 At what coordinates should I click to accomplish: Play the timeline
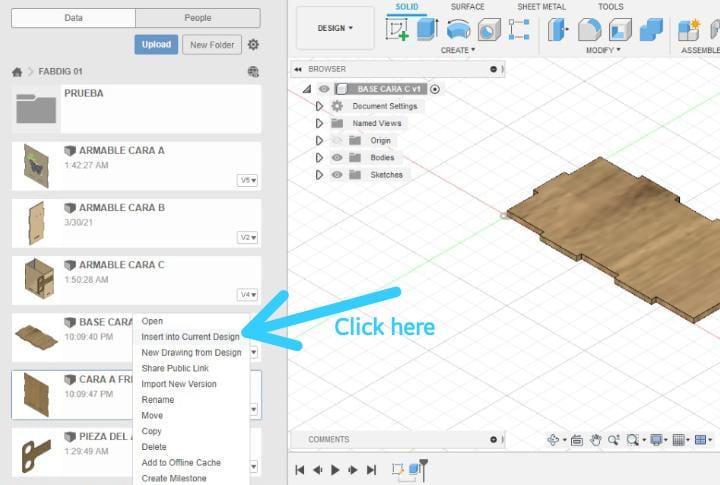click(335, 470)
